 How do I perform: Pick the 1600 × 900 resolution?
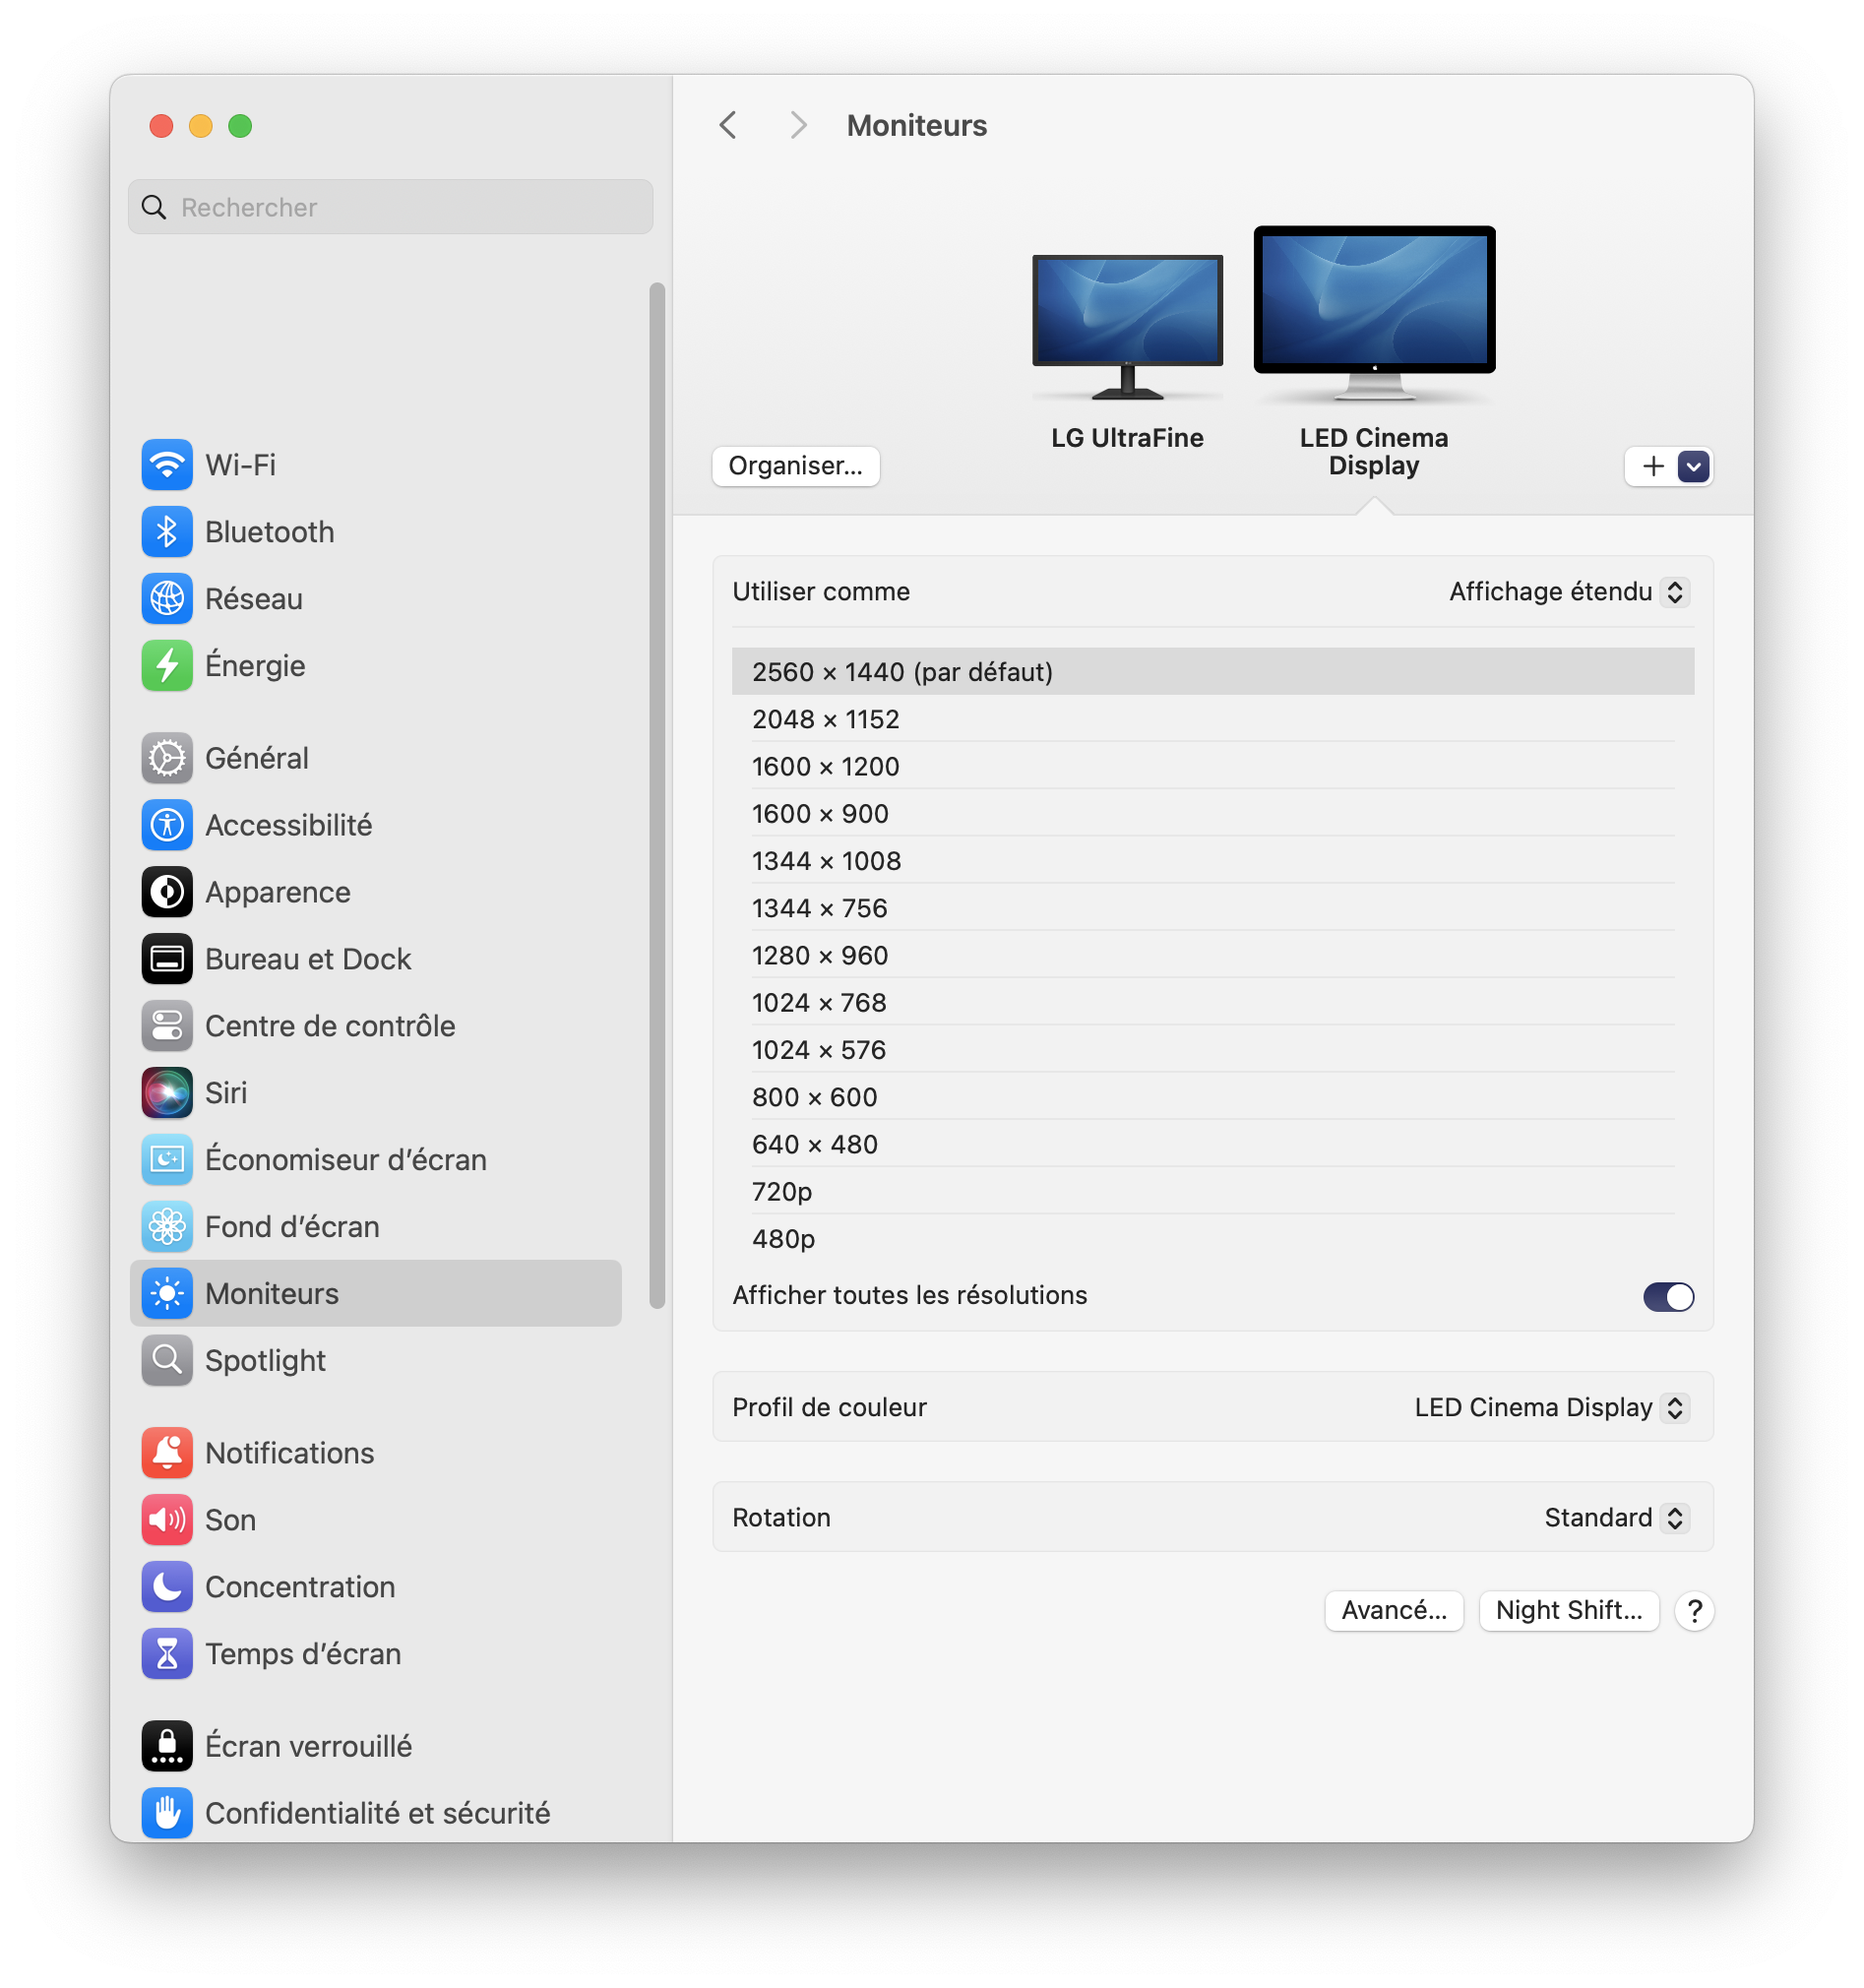tap(1212, 813)
